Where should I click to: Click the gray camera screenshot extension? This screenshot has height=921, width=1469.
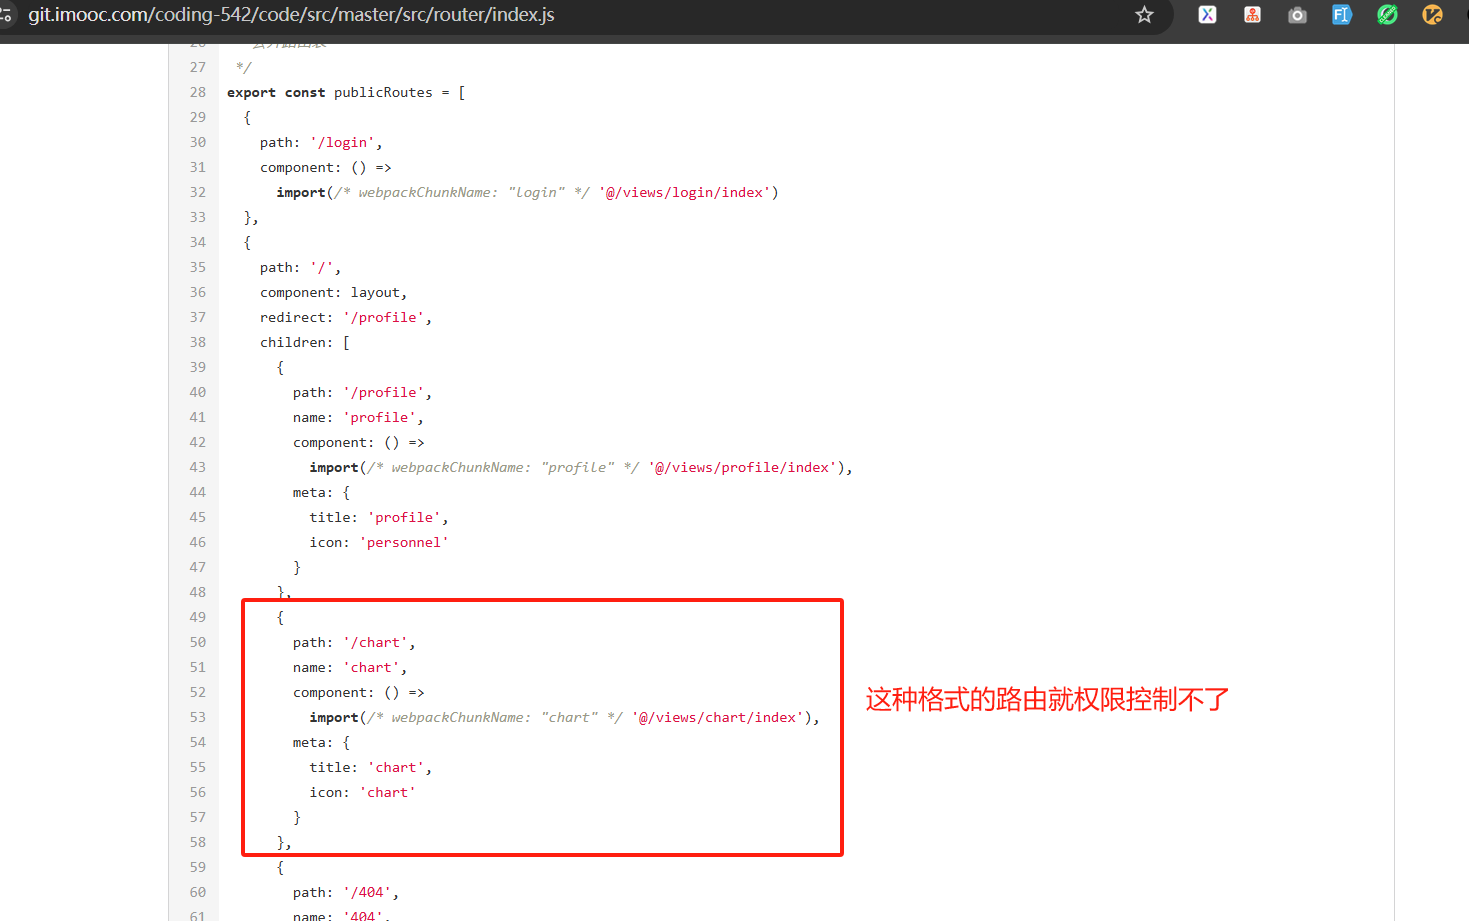1297,15
